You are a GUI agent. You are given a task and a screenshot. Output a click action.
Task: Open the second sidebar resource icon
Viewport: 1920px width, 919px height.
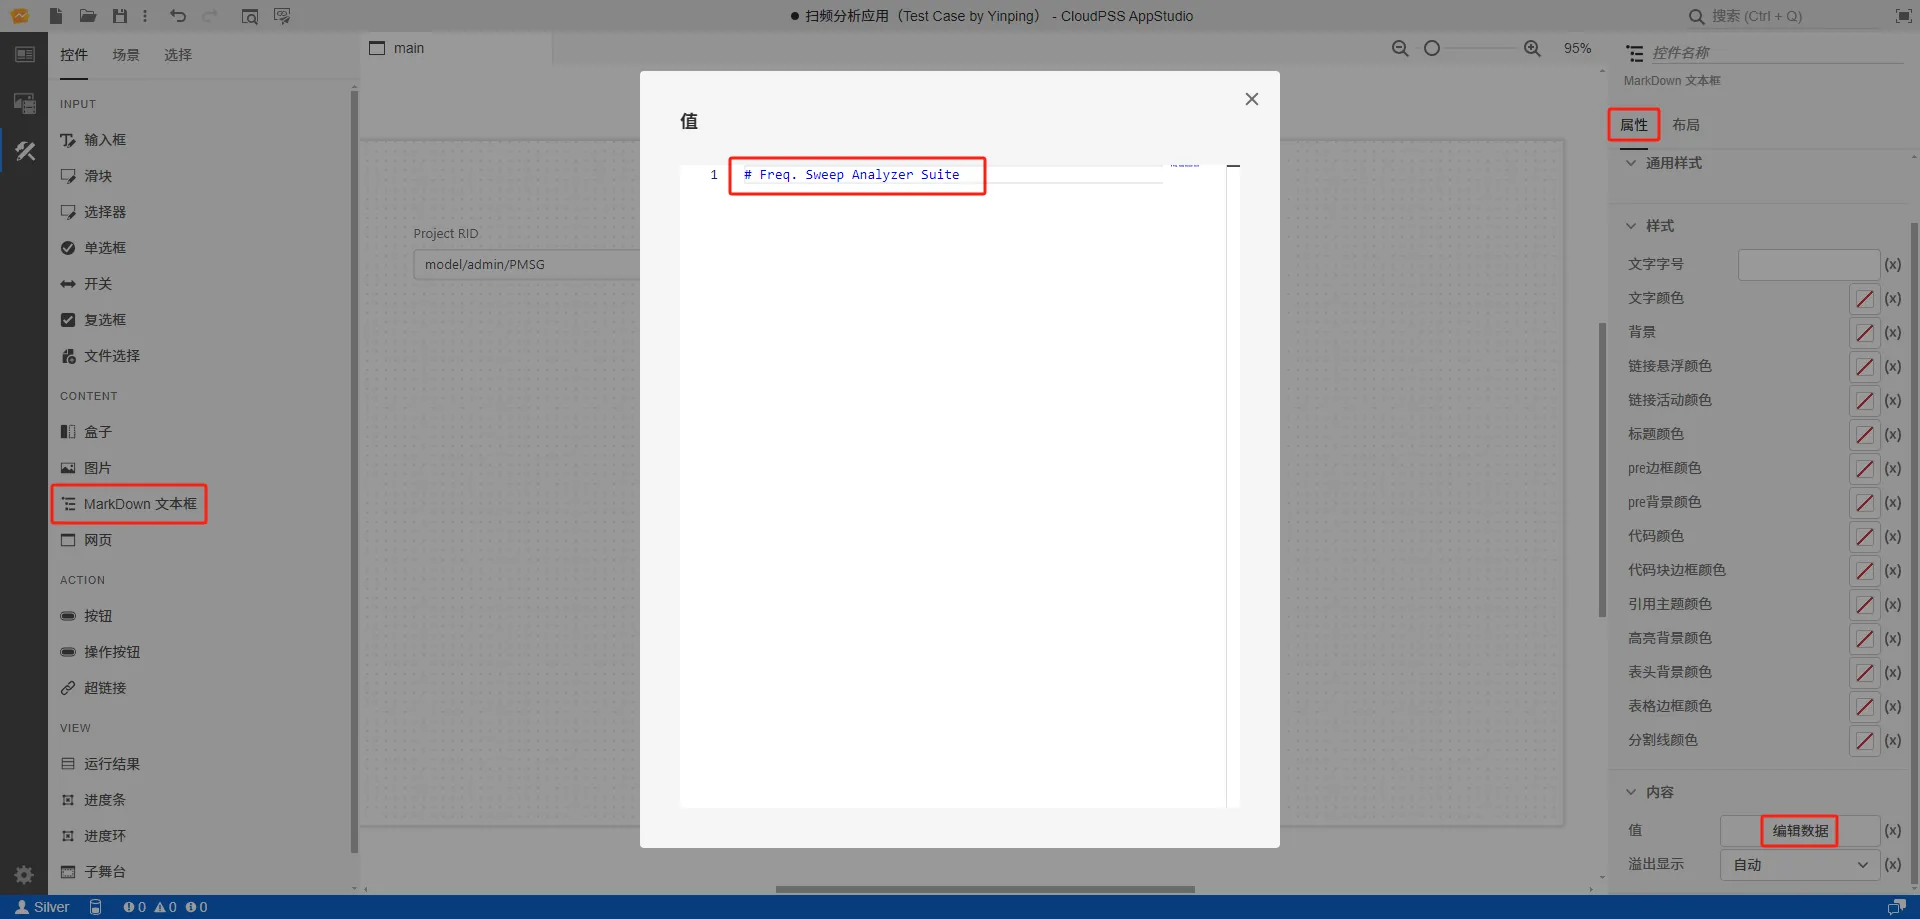click(25, 102)
